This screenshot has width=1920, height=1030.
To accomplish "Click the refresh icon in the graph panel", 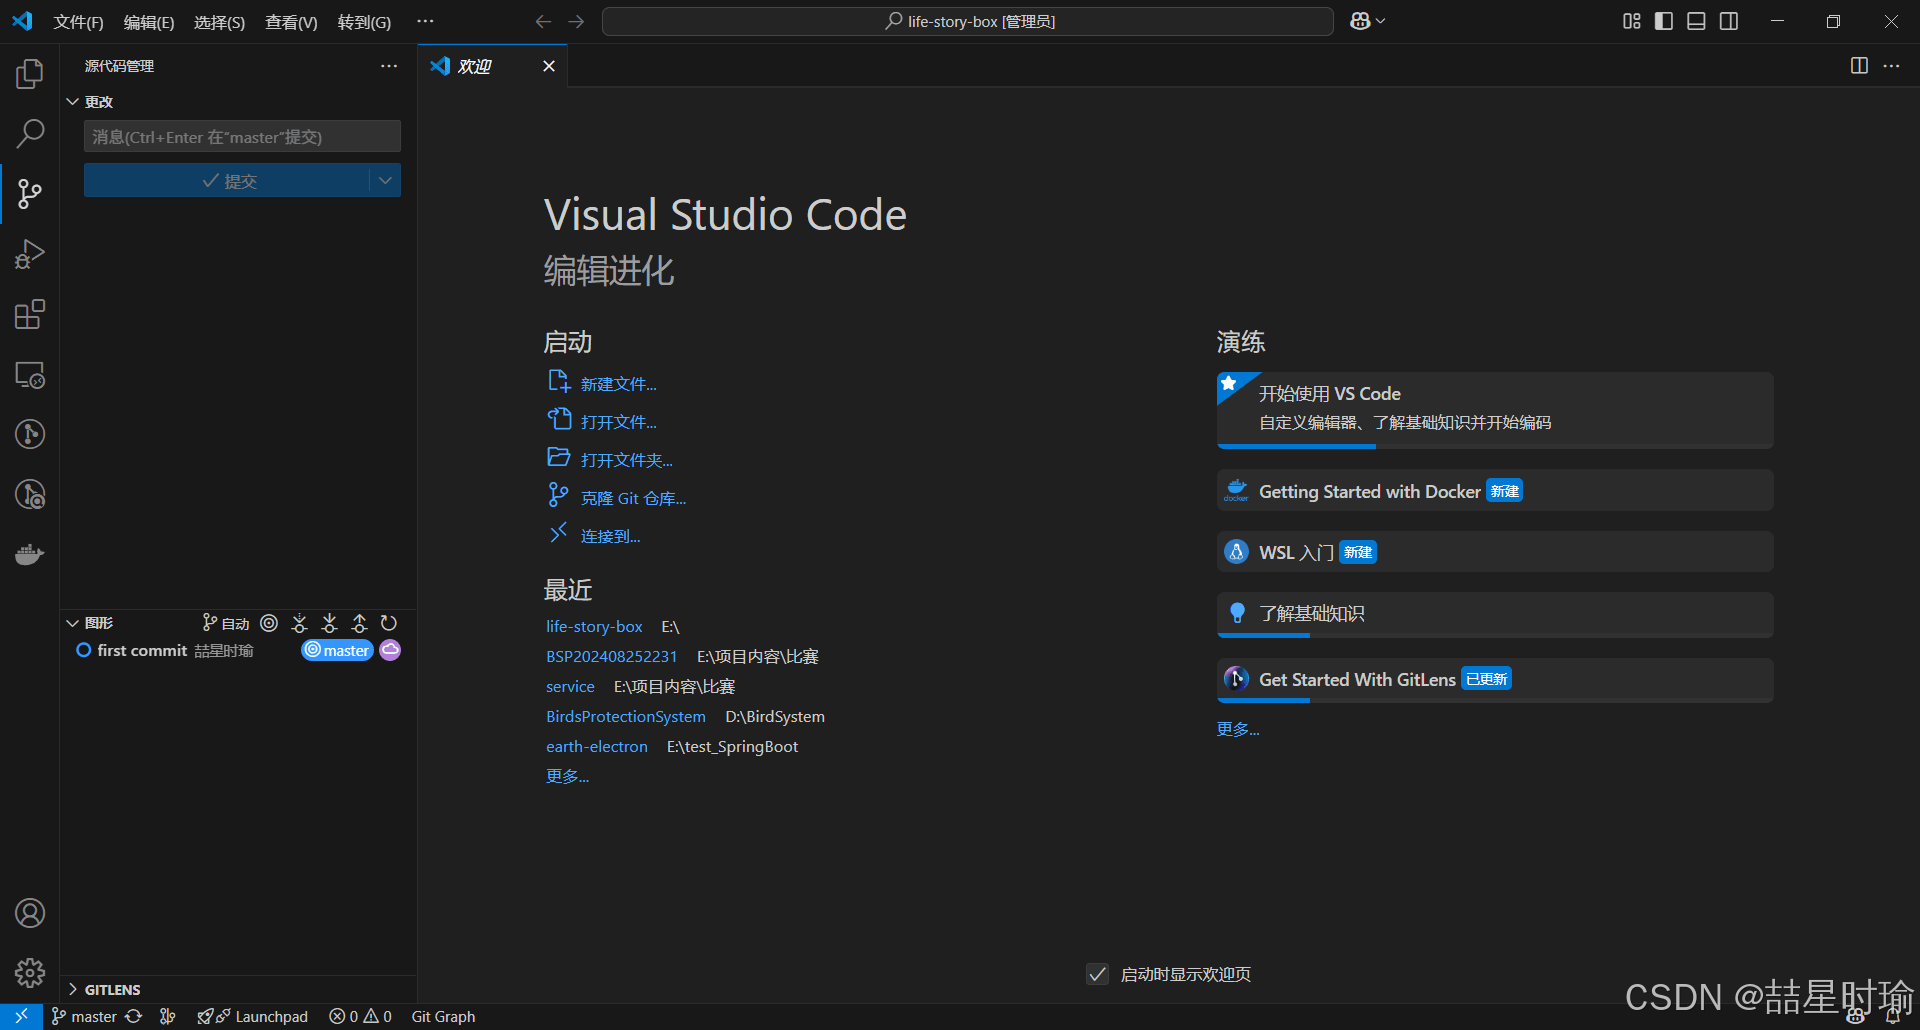I will coord(389,623).
